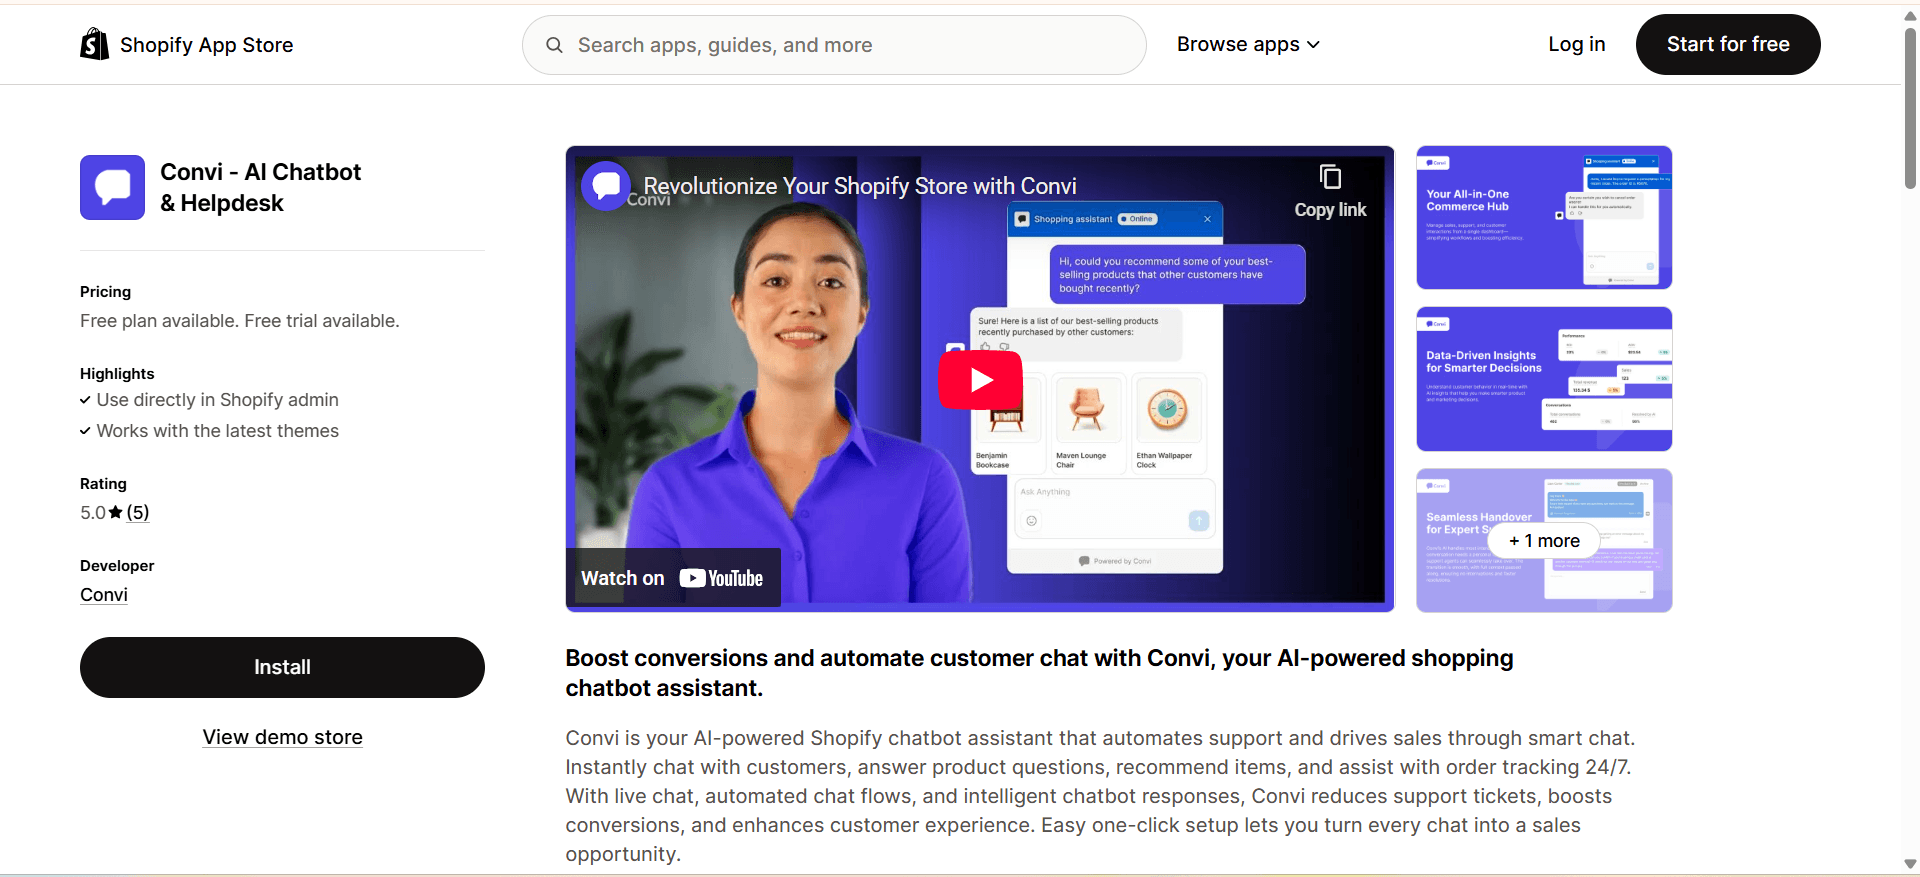
Task: Open the View demo store link
Action: 282,737
